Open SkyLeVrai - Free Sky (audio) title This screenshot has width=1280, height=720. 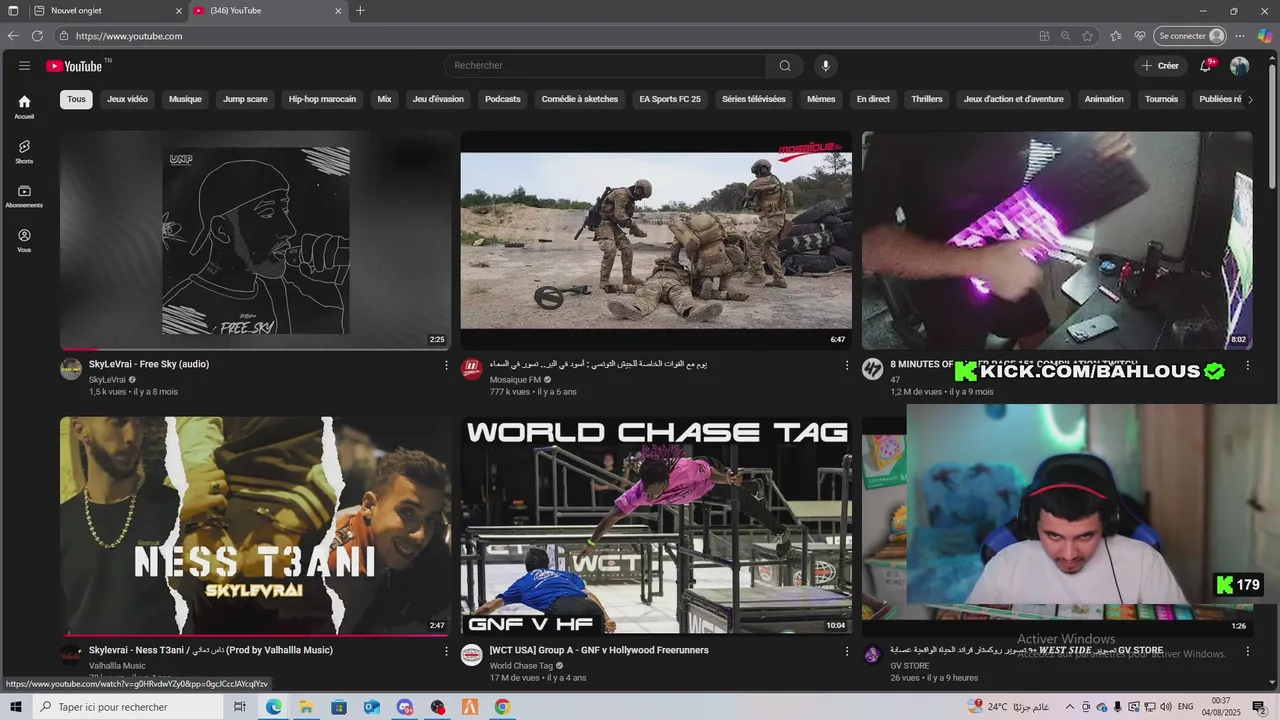click(x=149, y=364)
